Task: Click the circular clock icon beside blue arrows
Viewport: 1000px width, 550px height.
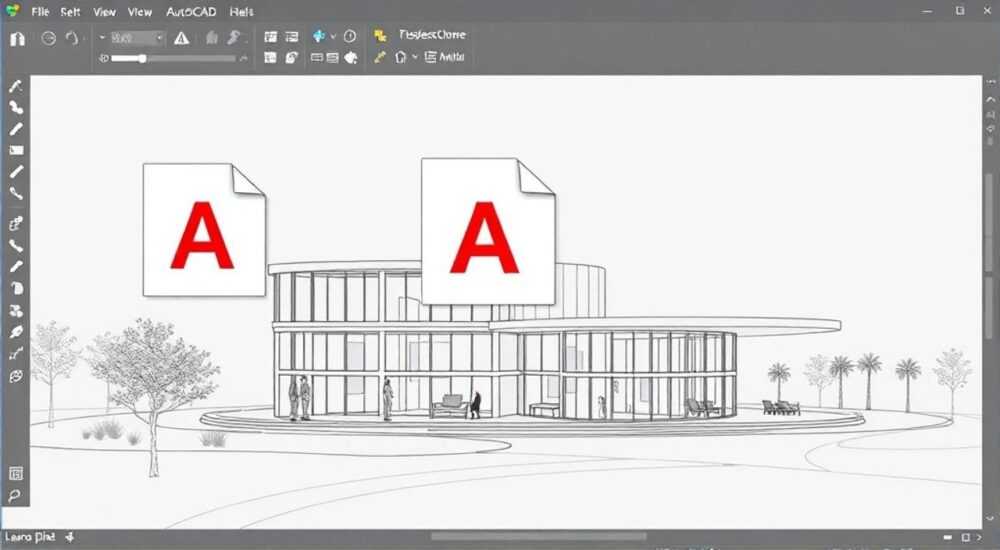Action: pyautogui.click(x=350, y=36)
